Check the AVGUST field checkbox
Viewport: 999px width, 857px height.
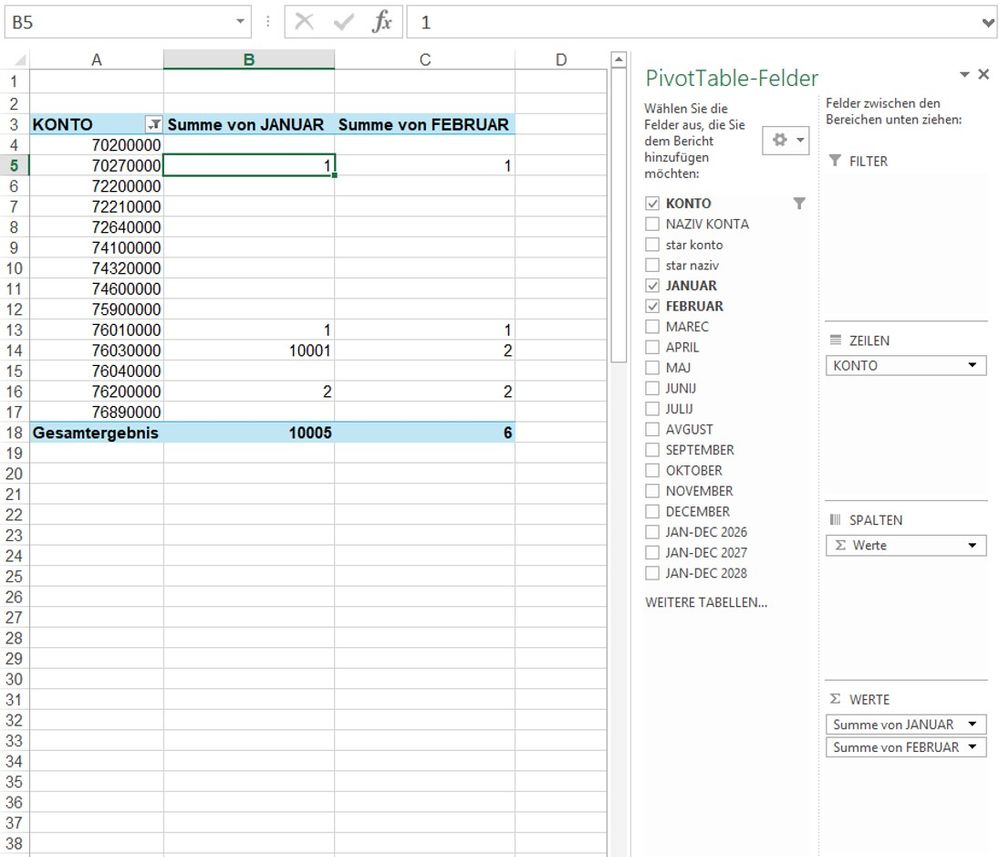[x=652, y=429]
